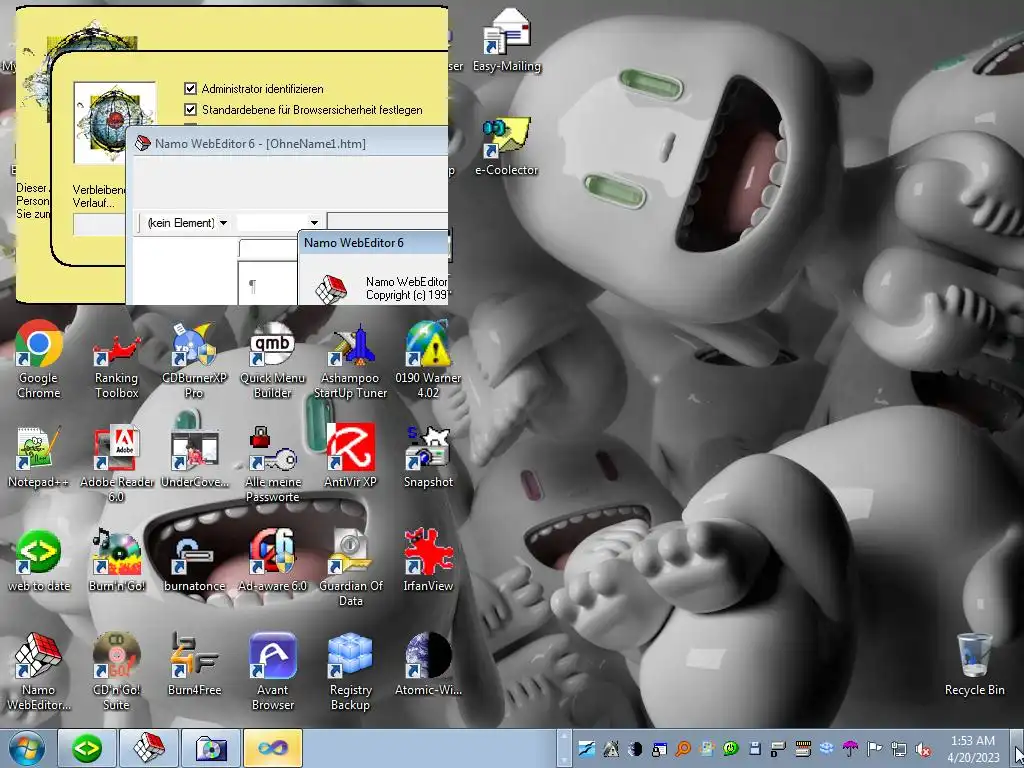Open Ad-aware 6.0 desktop icon

tap(272, 560)
